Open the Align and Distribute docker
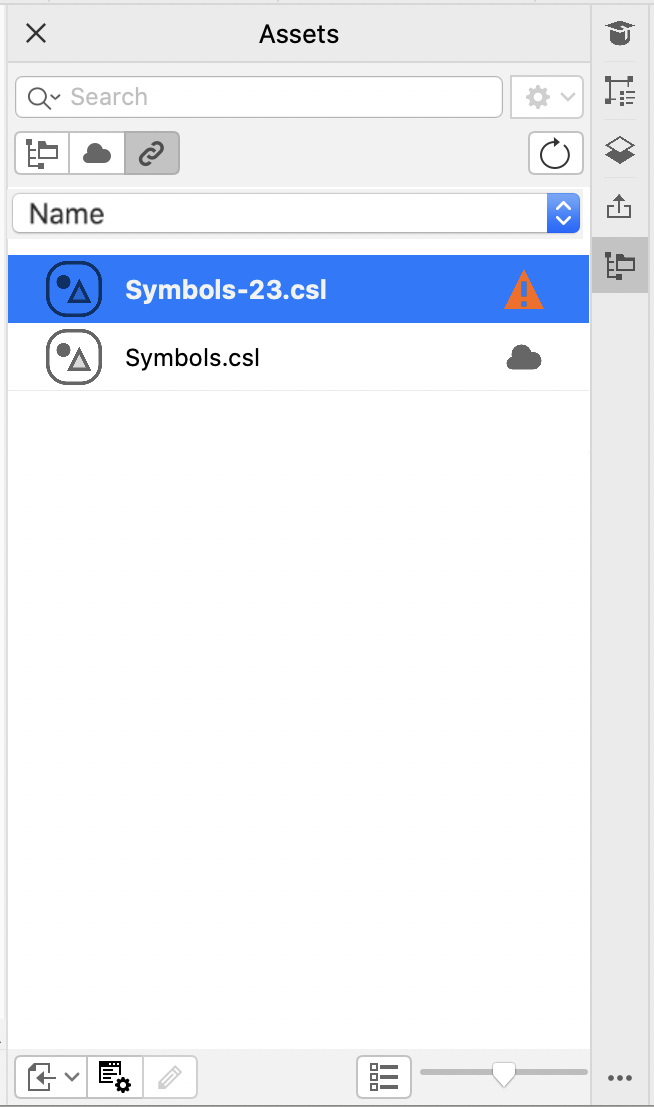This screenshot has height=1107, width=654. click(620, 92)
